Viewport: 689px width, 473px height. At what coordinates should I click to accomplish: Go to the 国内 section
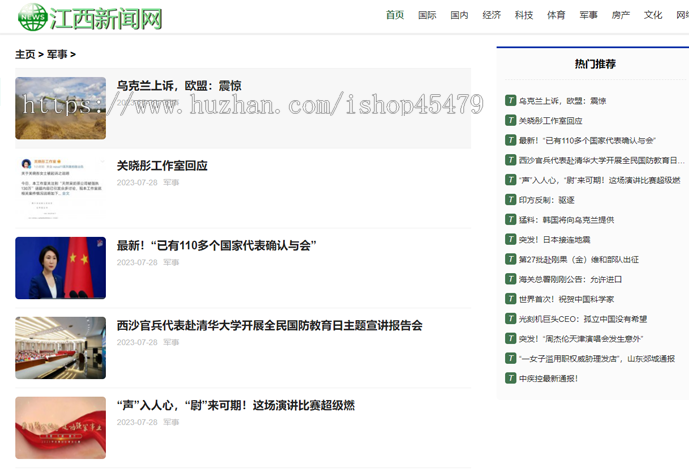point(459,15)
